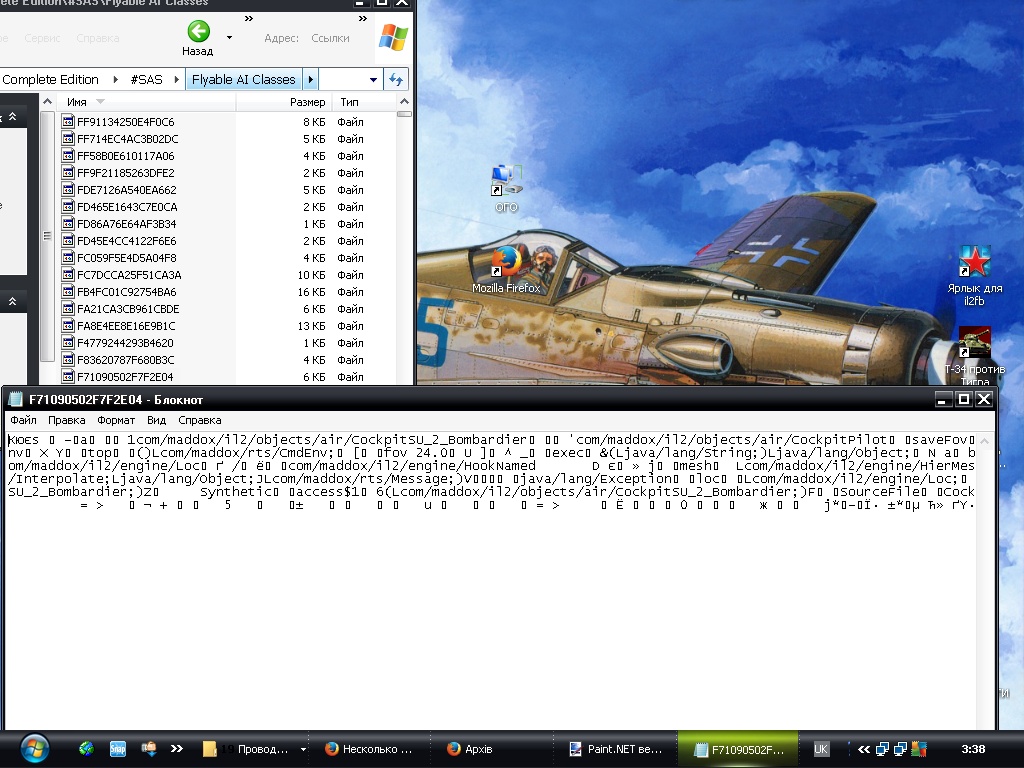Sort by Имя column header

click(145, 102)
